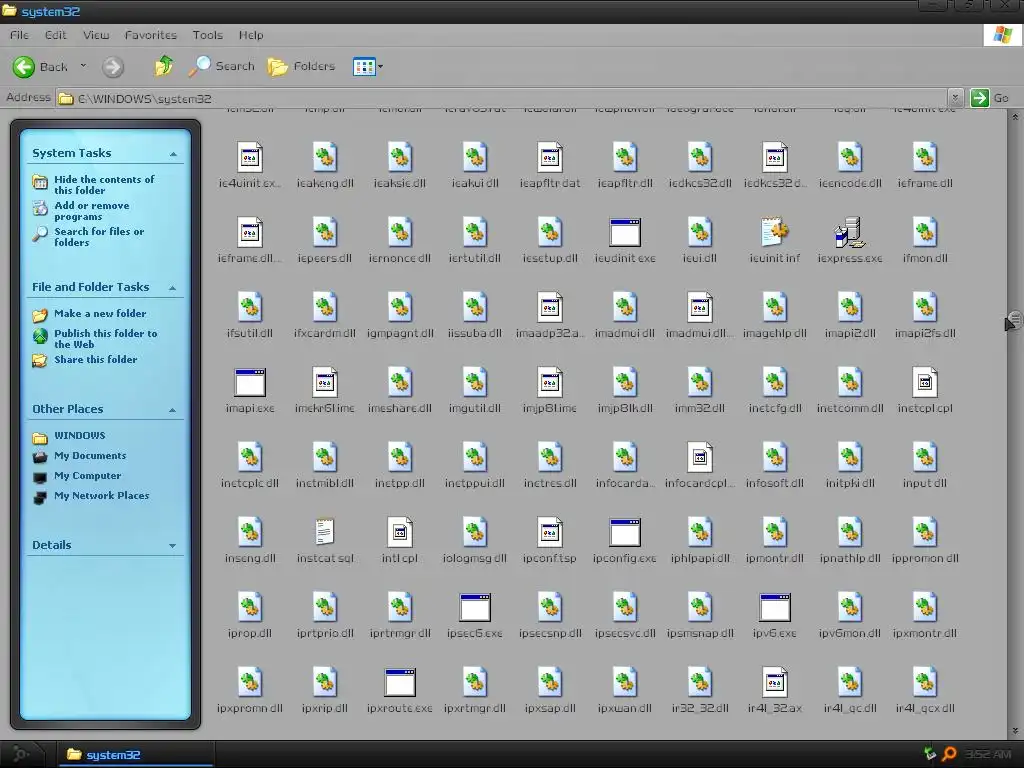Open the View menu
Viewport: 1024px width, 768px height.
pos(96,35)
